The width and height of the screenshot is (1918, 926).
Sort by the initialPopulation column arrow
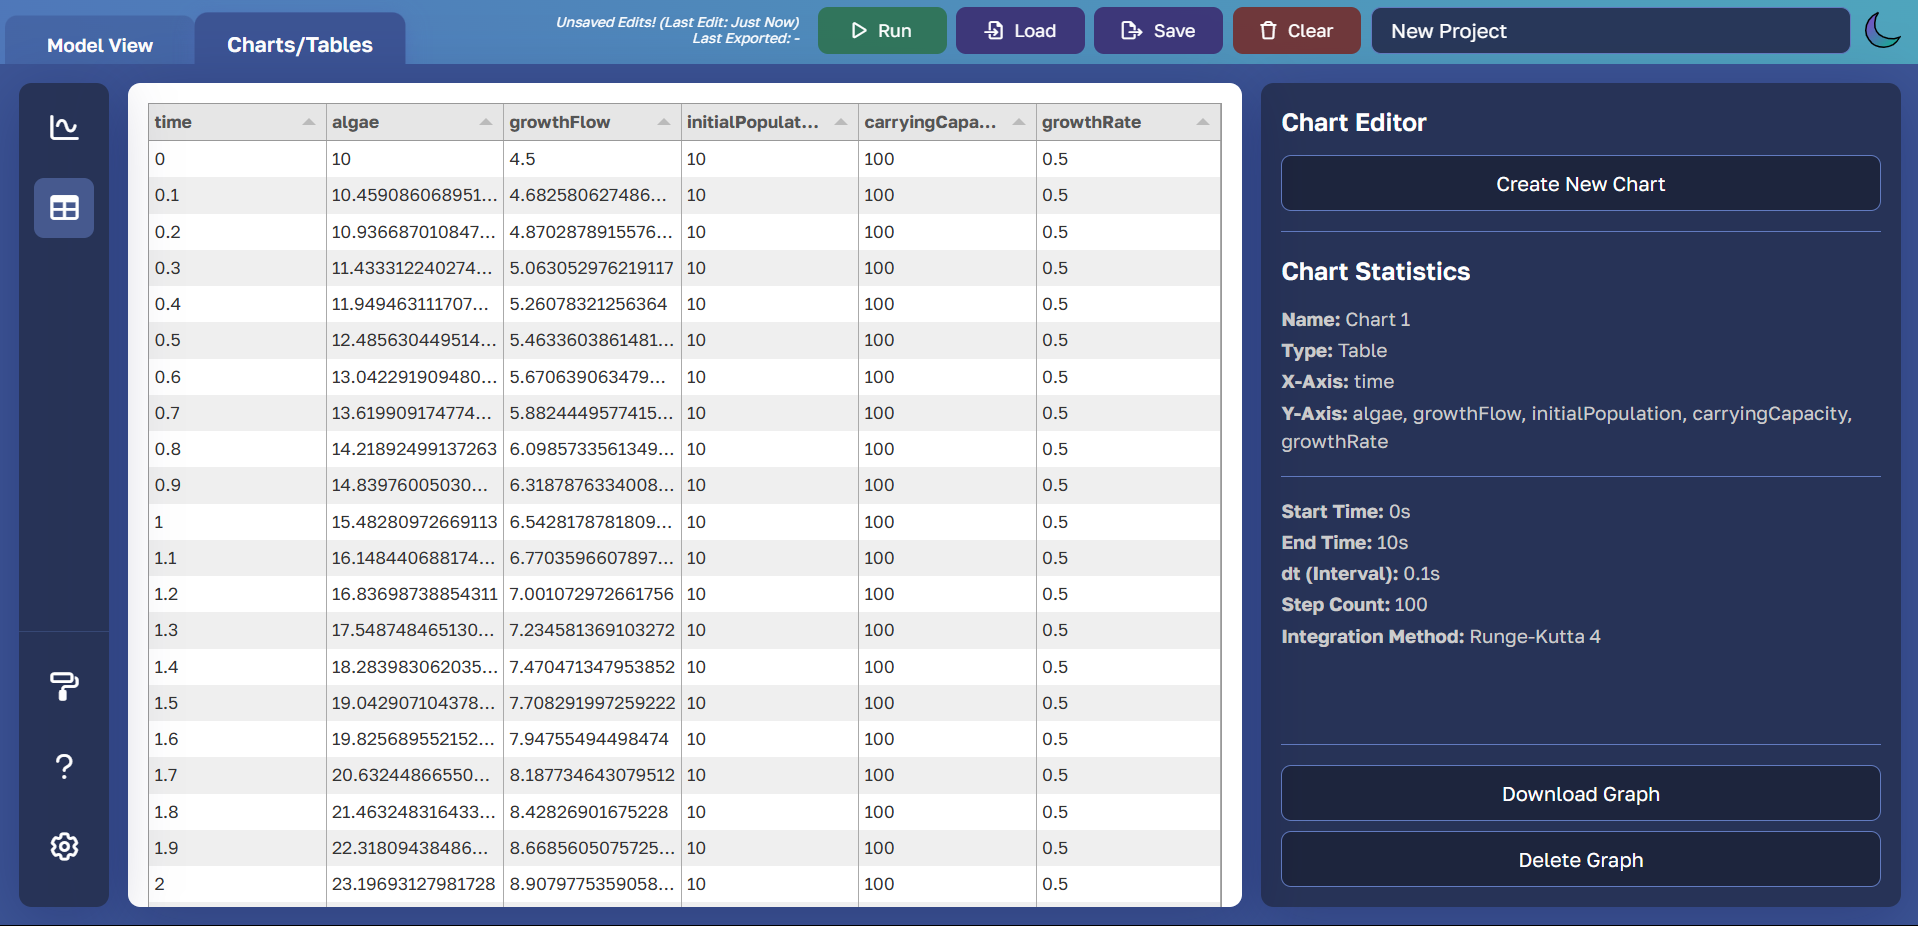tap(841, 122)
